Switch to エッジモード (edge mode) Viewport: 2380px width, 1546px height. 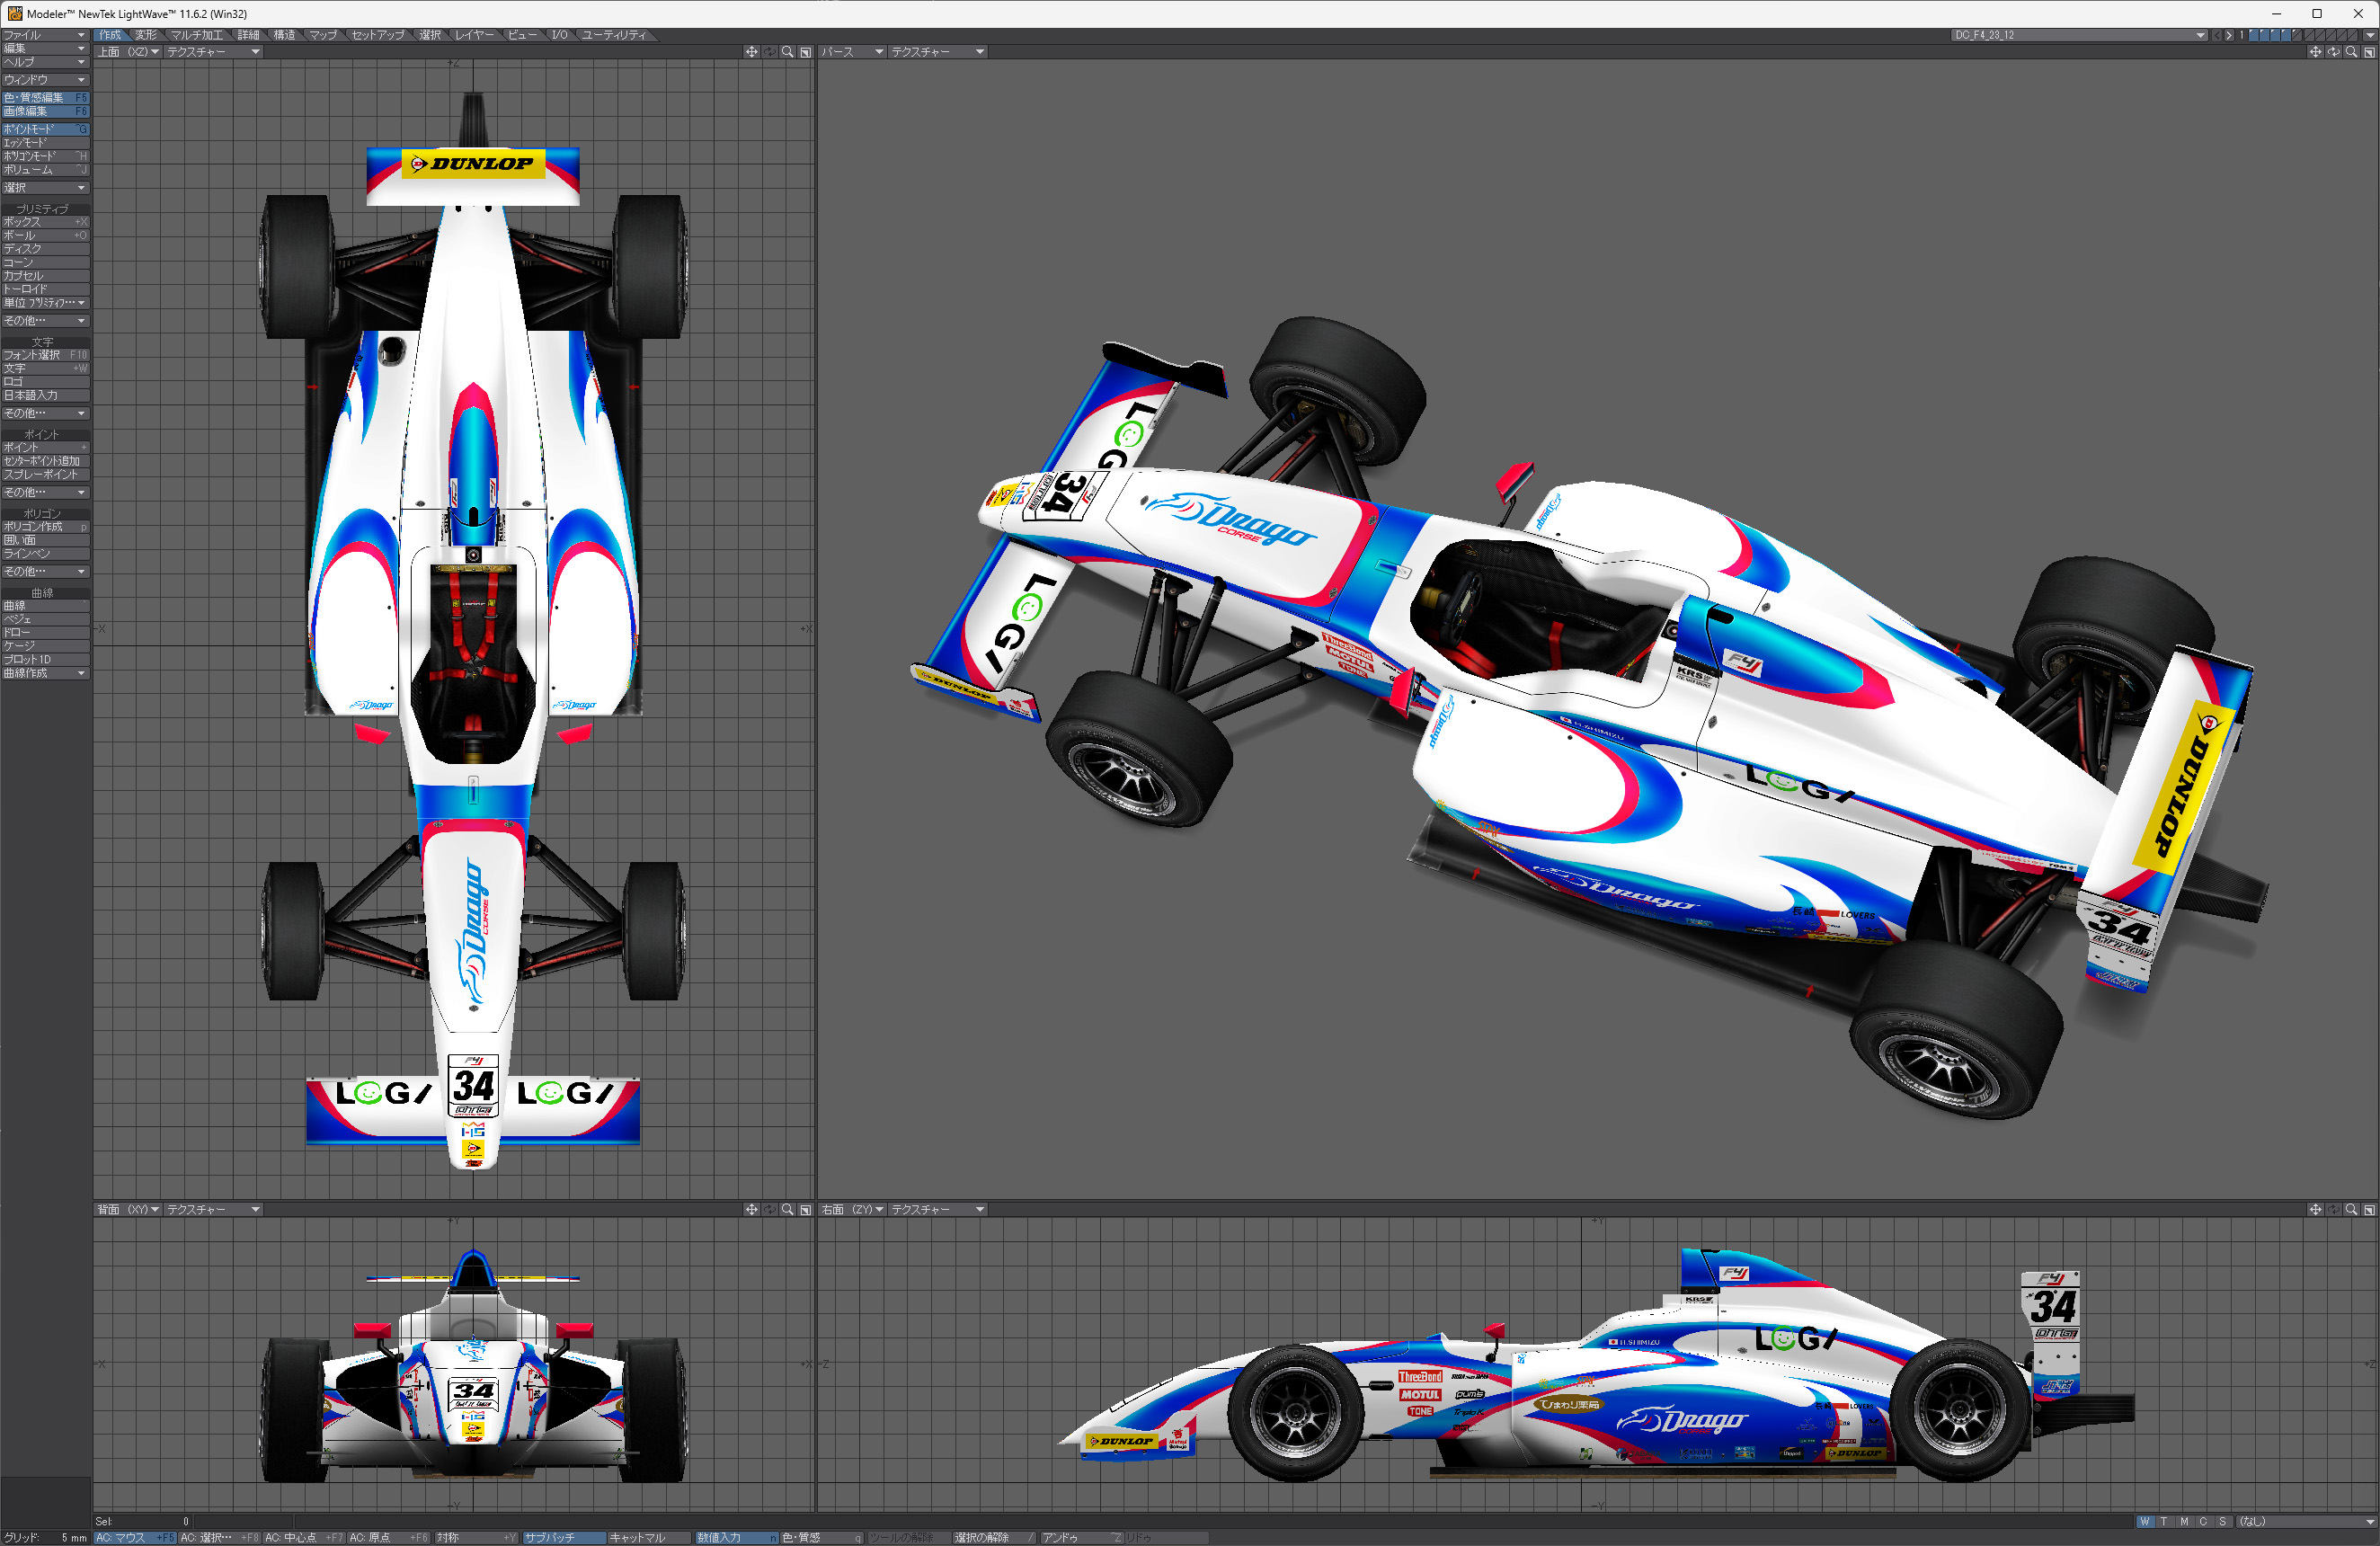[x=45, y=143]
